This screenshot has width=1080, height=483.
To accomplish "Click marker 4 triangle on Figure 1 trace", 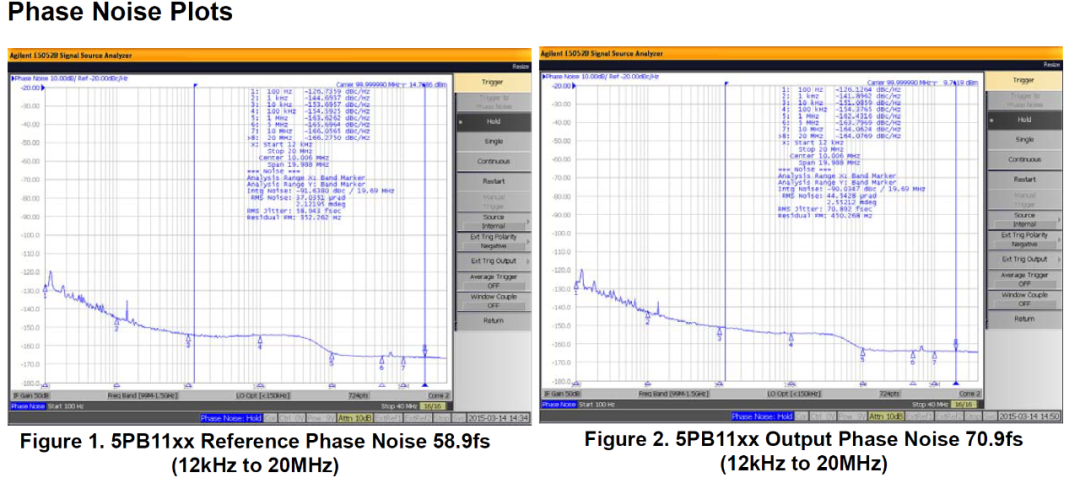I will (260, 341).
